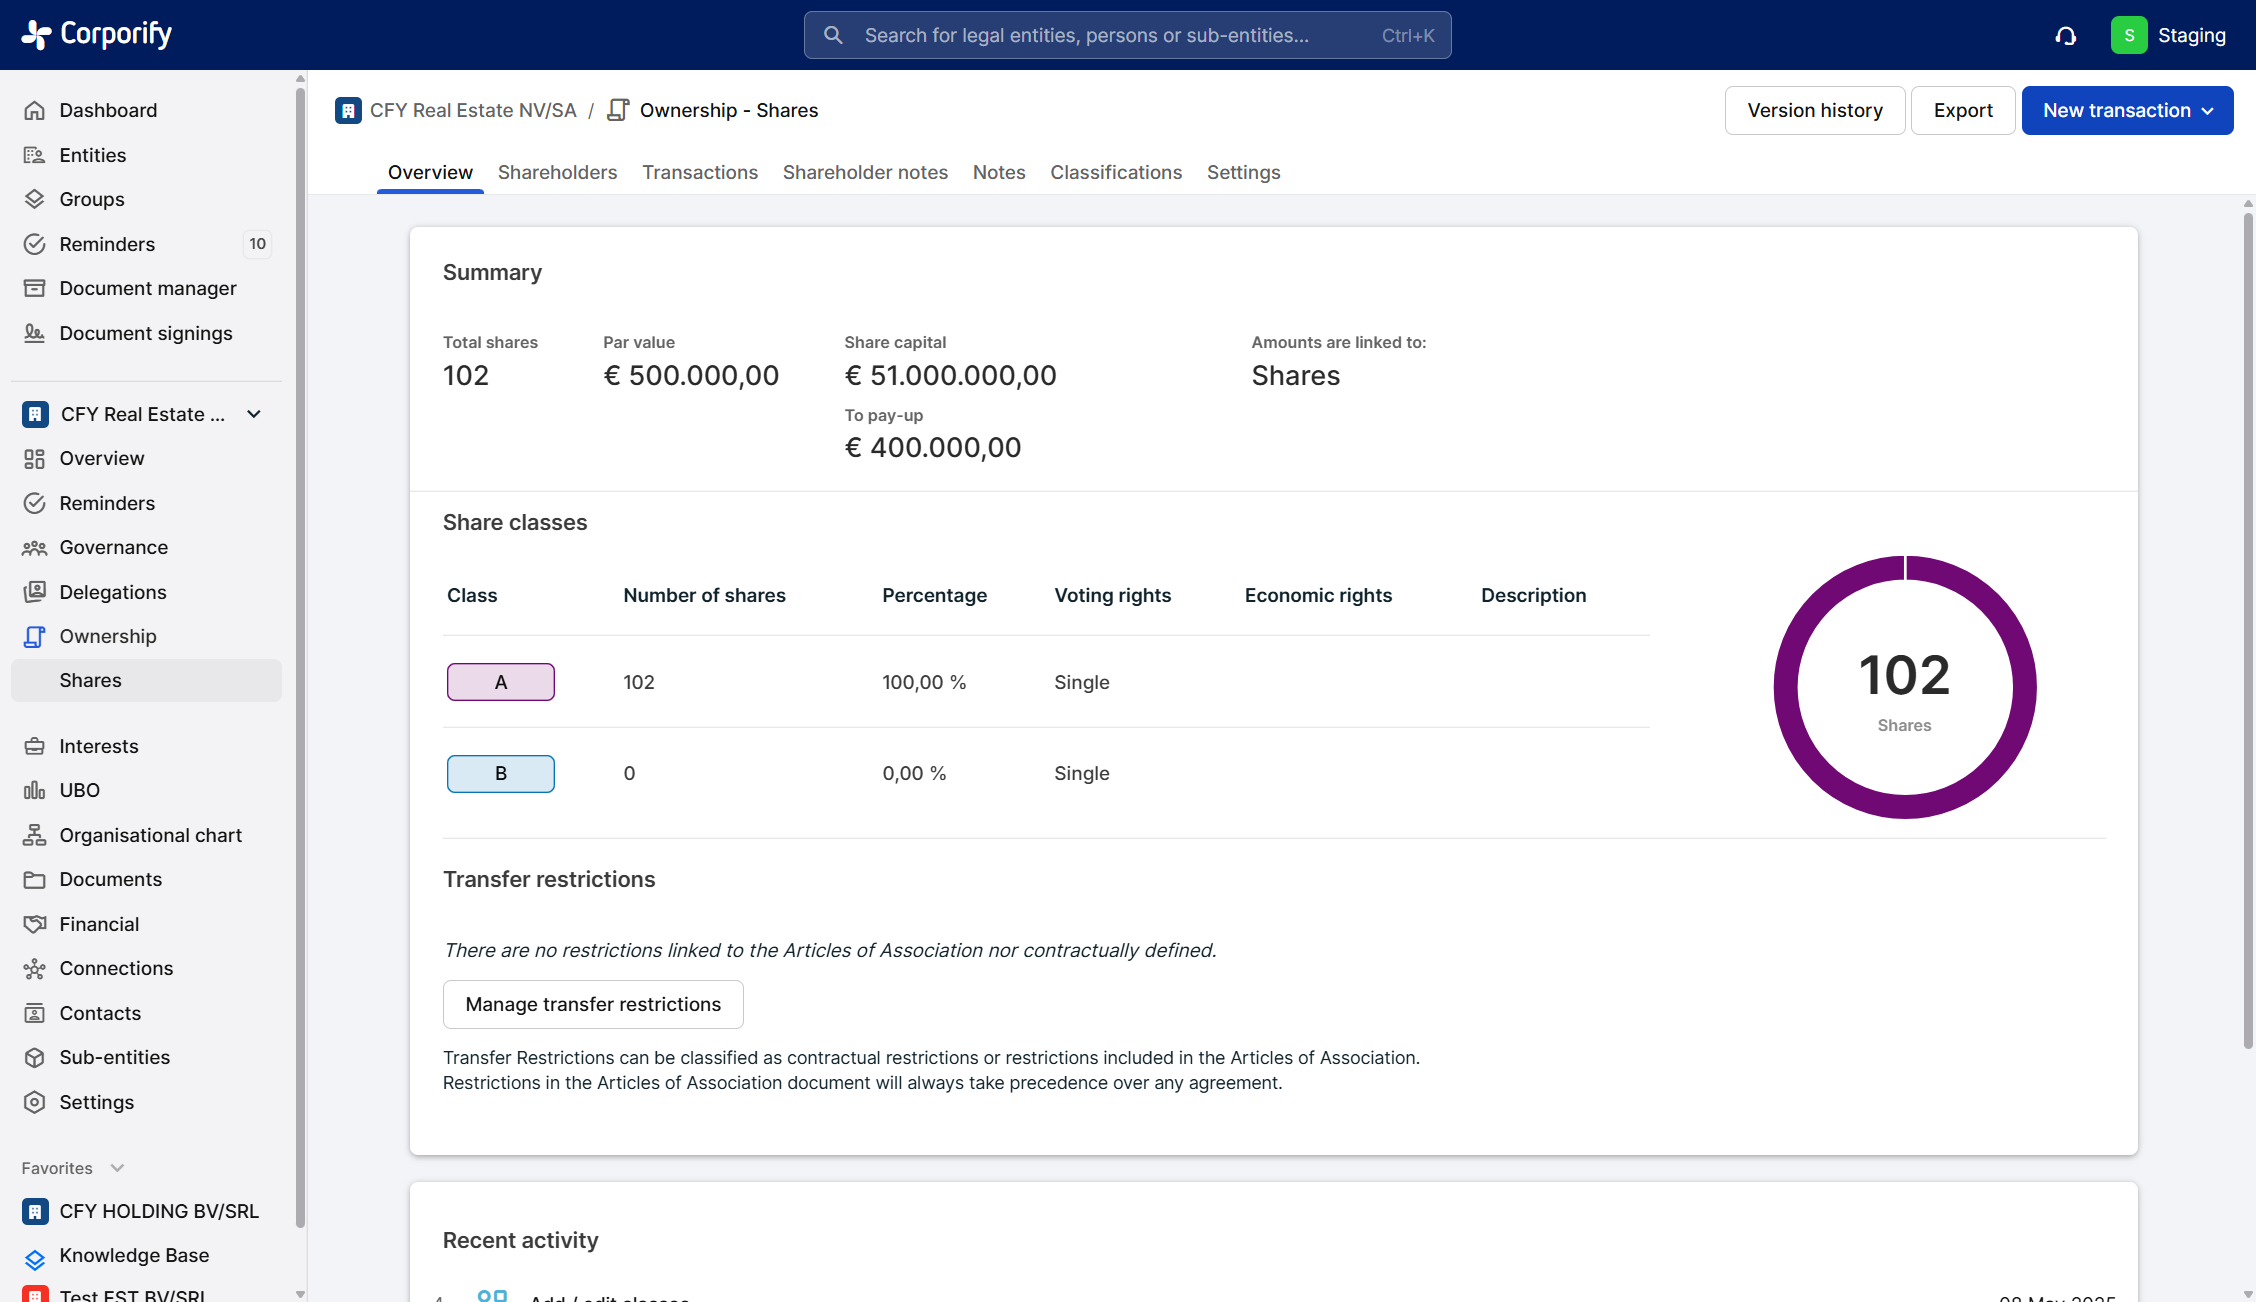Open Dashboard via its home icon

[x=34, y=110]
